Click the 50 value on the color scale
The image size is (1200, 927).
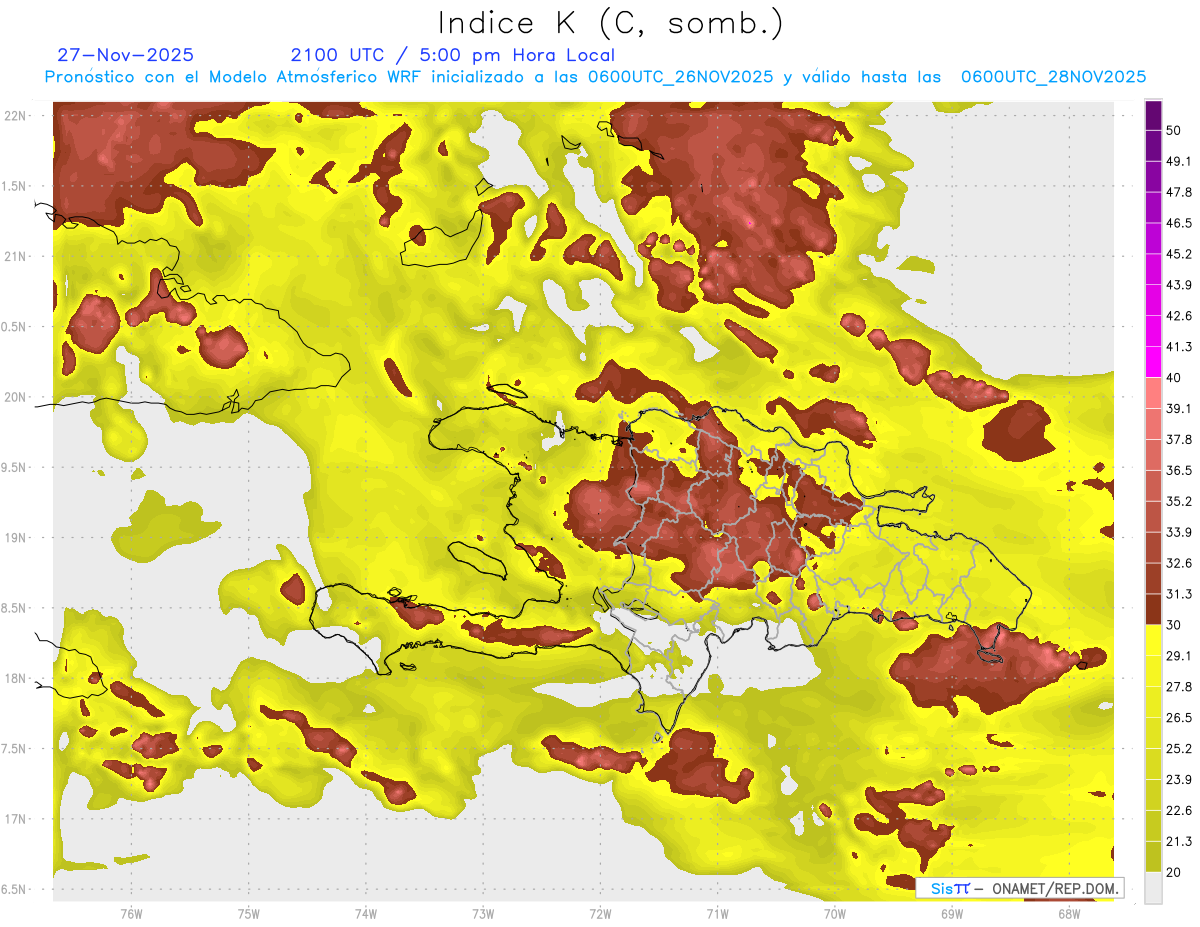tap(1175, 130)
